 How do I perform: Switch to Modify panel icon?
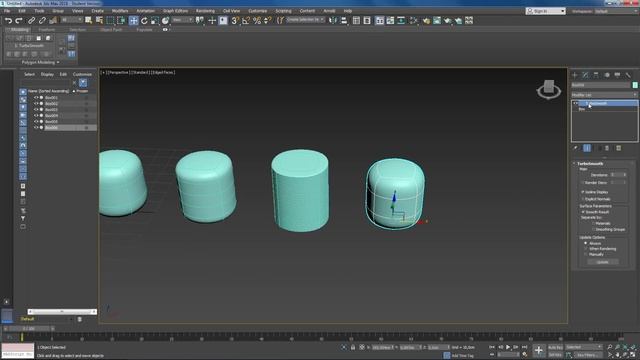(585, 75)
